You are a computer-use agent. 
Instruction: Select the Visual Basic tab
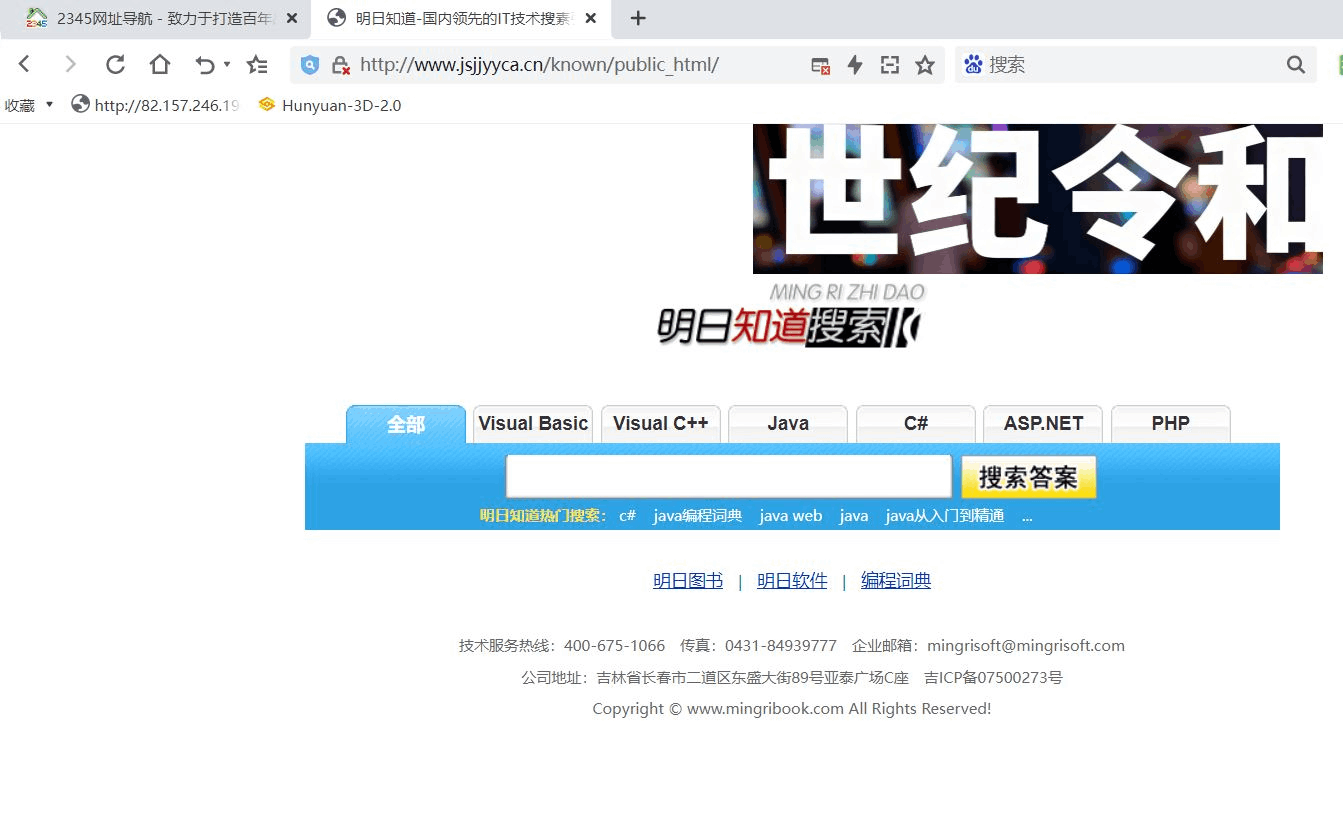(x=533, y=424)
